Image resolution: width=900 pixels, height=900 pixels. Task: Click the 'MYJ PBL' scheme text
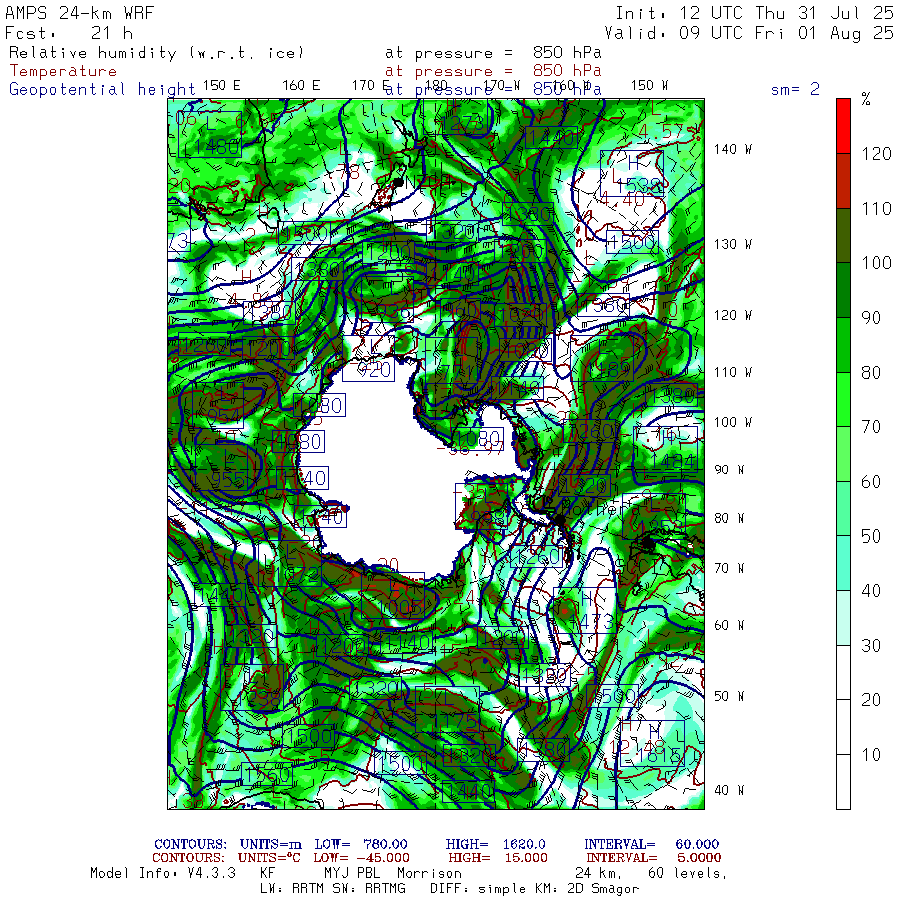click(x=350, y=873)
